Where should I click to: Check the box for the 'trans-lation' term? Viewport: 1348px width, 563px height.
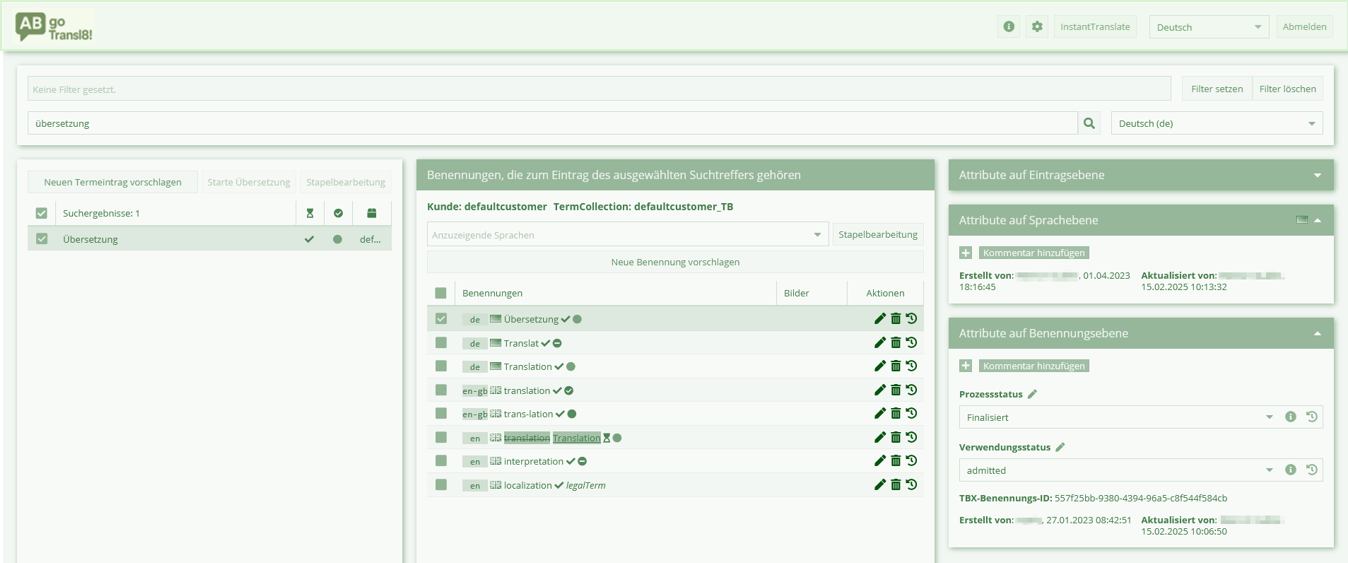pos(441,414)
